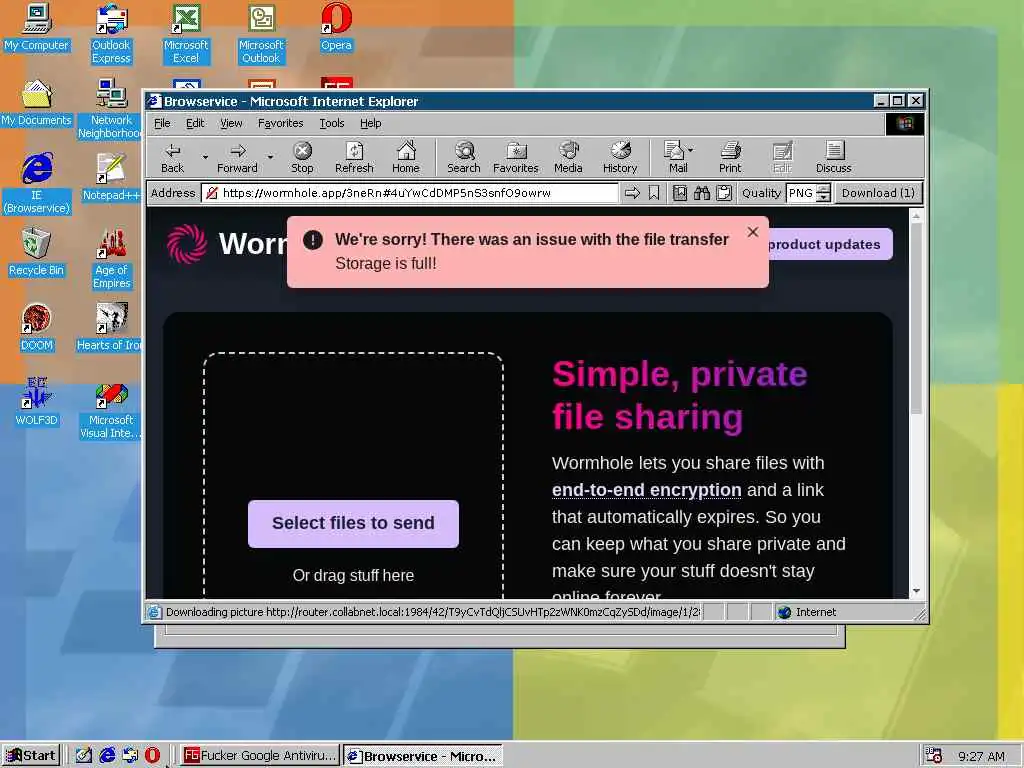Go to the Home page
This screenshot has width=1024, height=768.
point(406,158)
